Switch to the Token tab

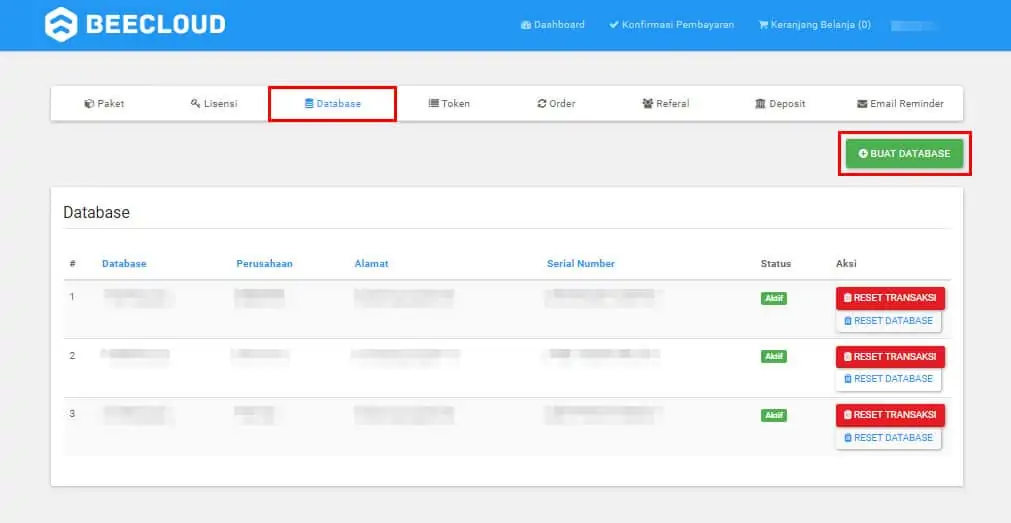click(449, 103)
